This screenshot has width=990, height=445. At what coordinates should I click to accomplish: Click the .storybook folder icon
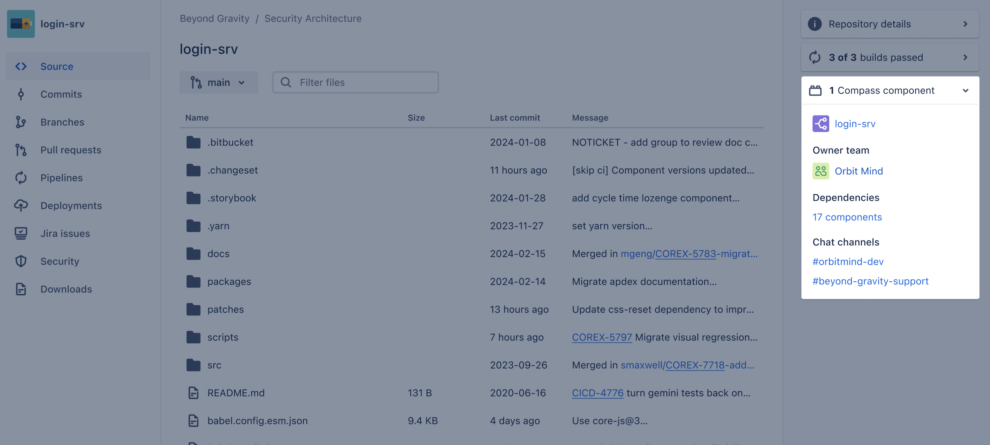[193, 198]
